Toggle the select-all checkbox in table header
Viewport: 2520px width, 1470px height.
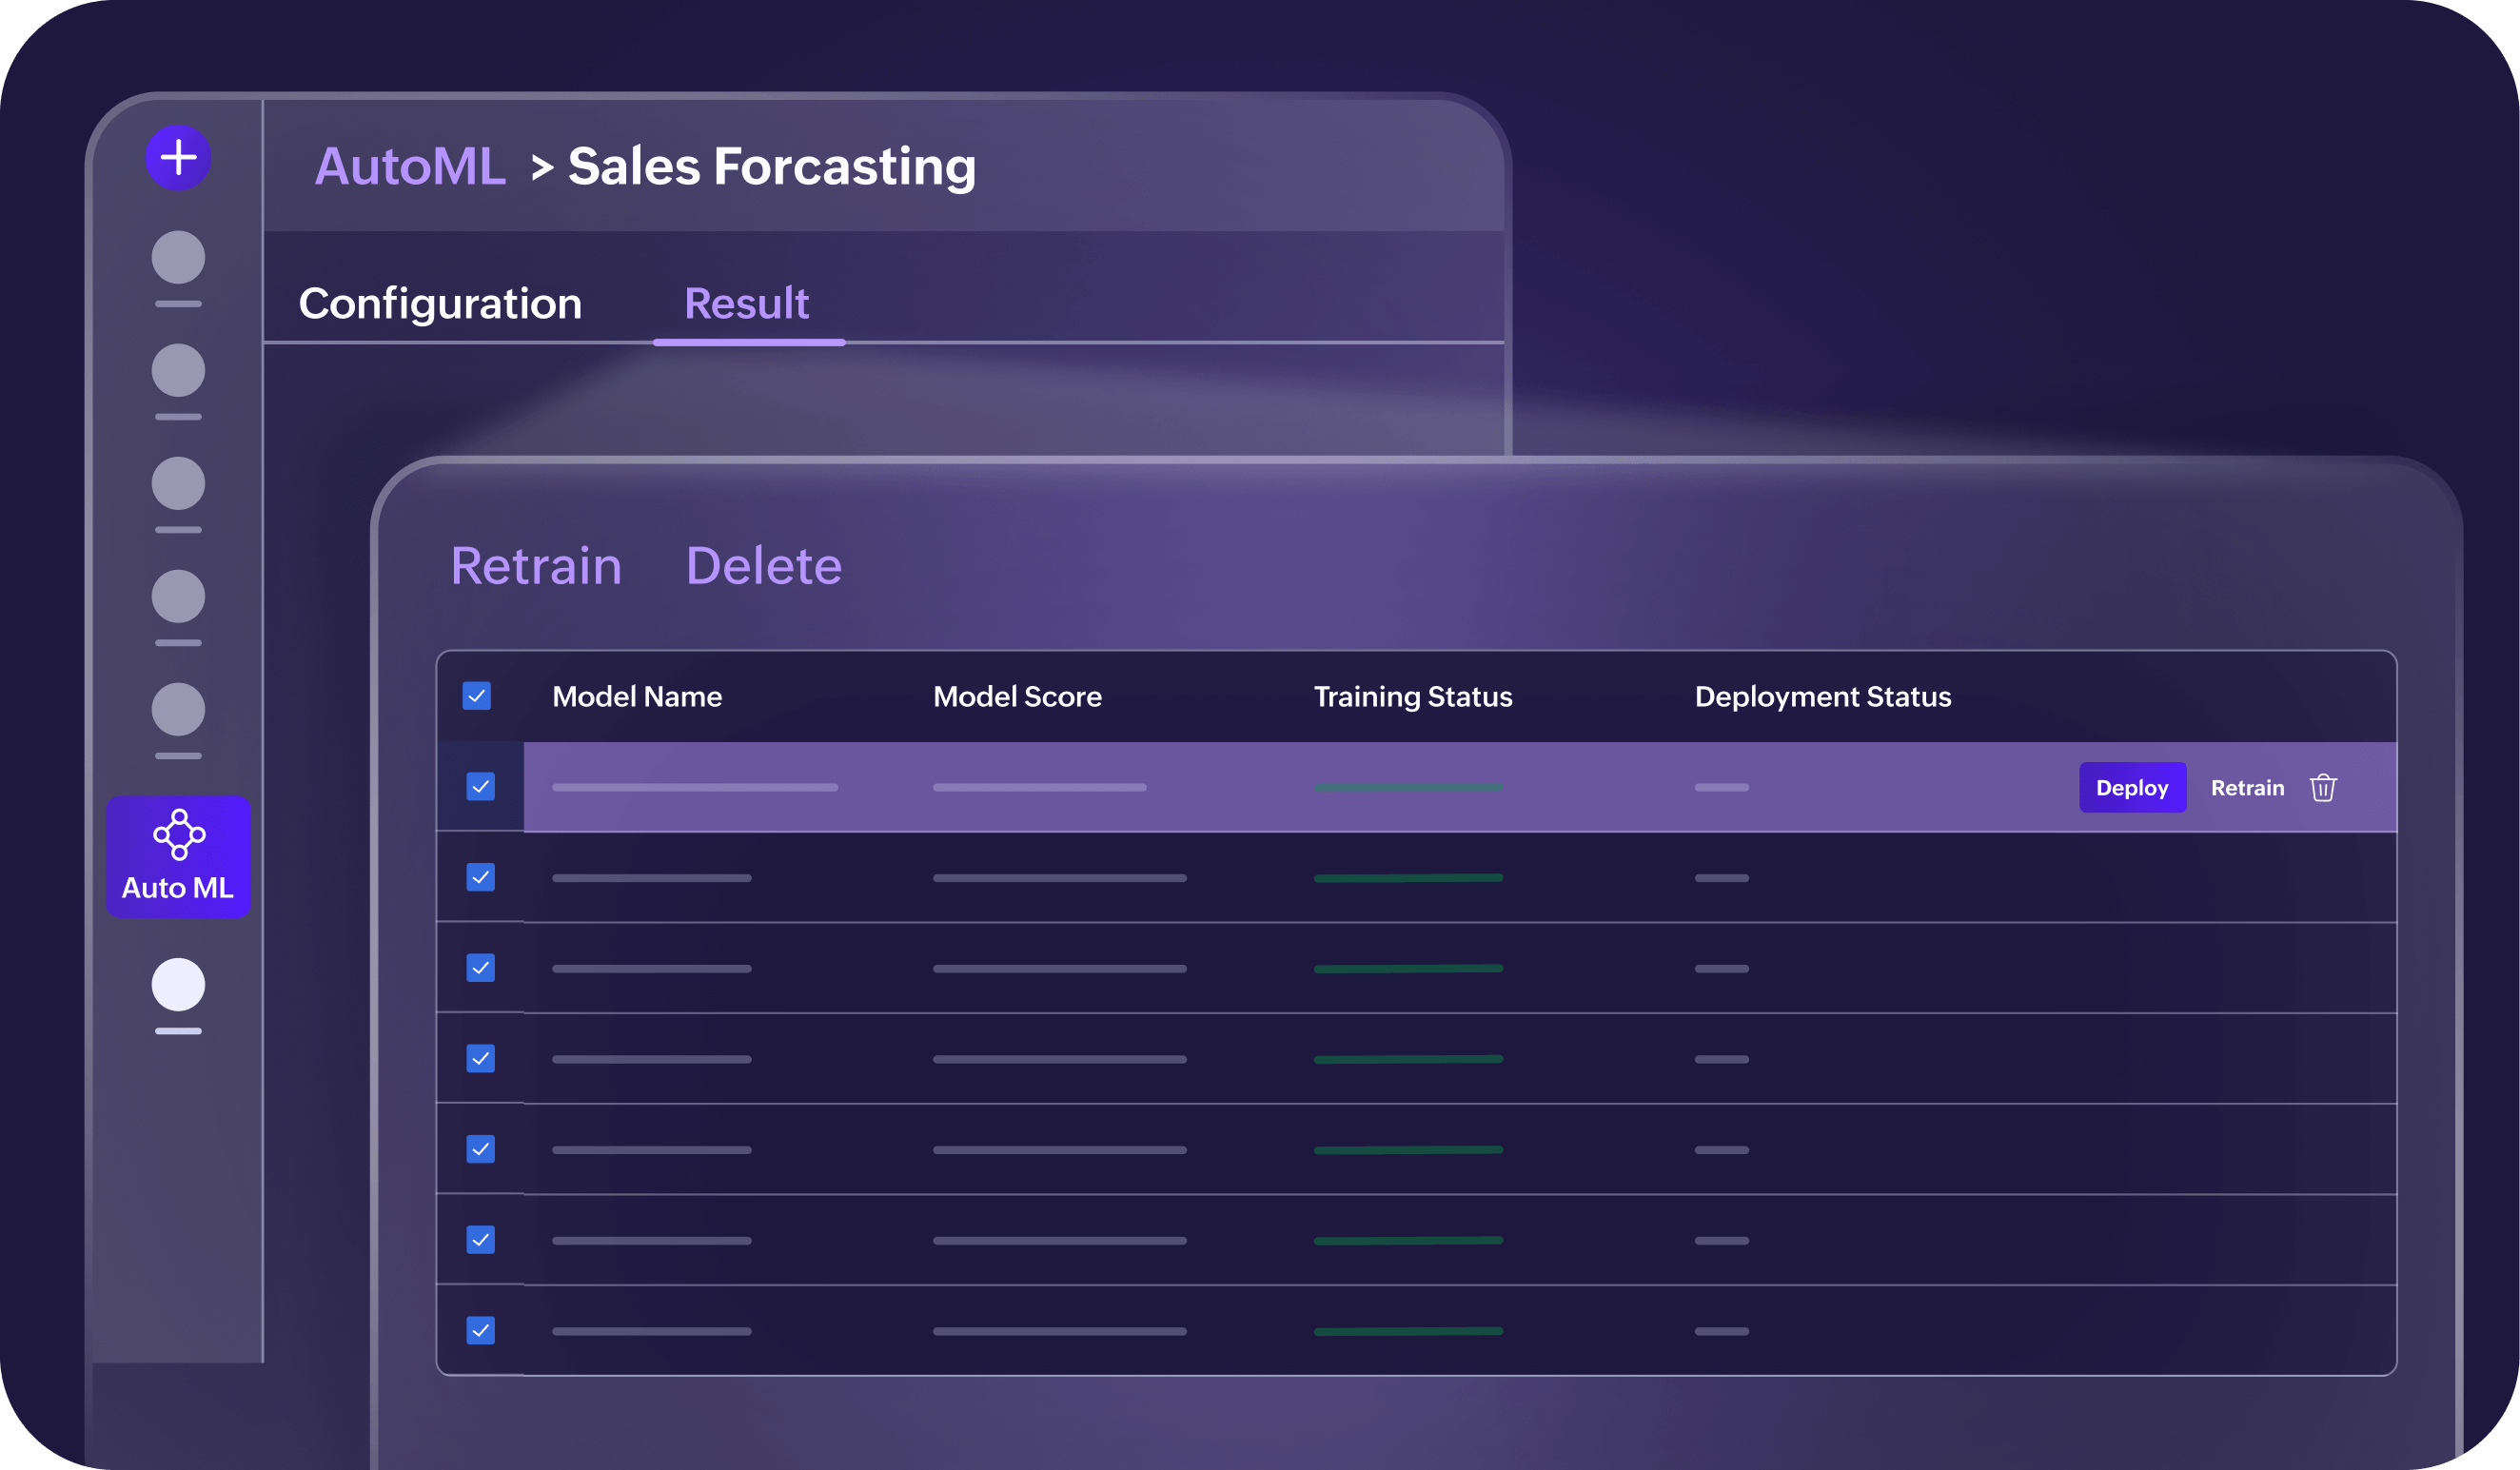pyautogui.click(x=477, y=696)
